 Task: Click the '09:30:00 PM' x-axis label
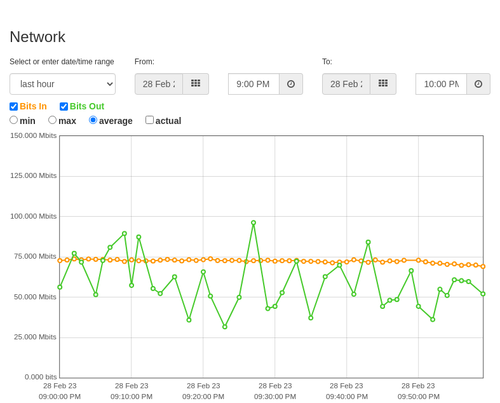[x=275, y=397]
